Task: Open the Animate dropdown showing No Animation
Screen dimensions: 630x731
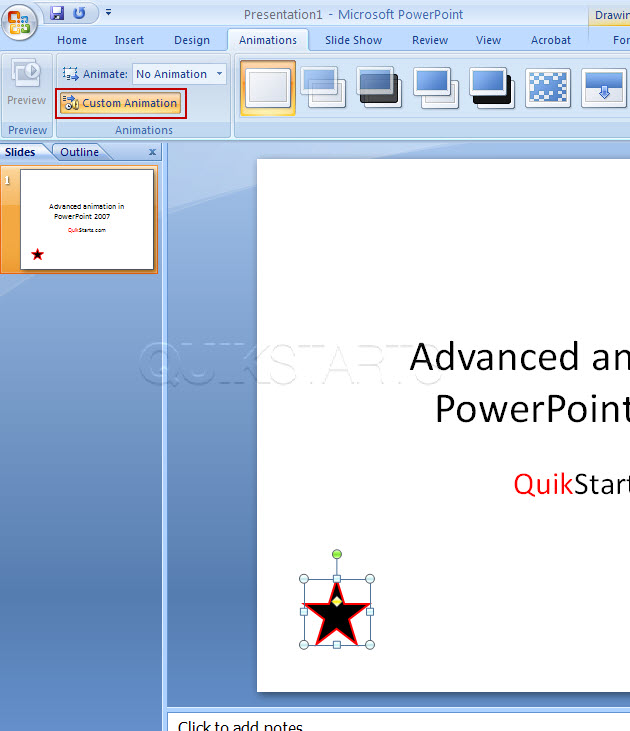Action: click(x=180, y=74)
